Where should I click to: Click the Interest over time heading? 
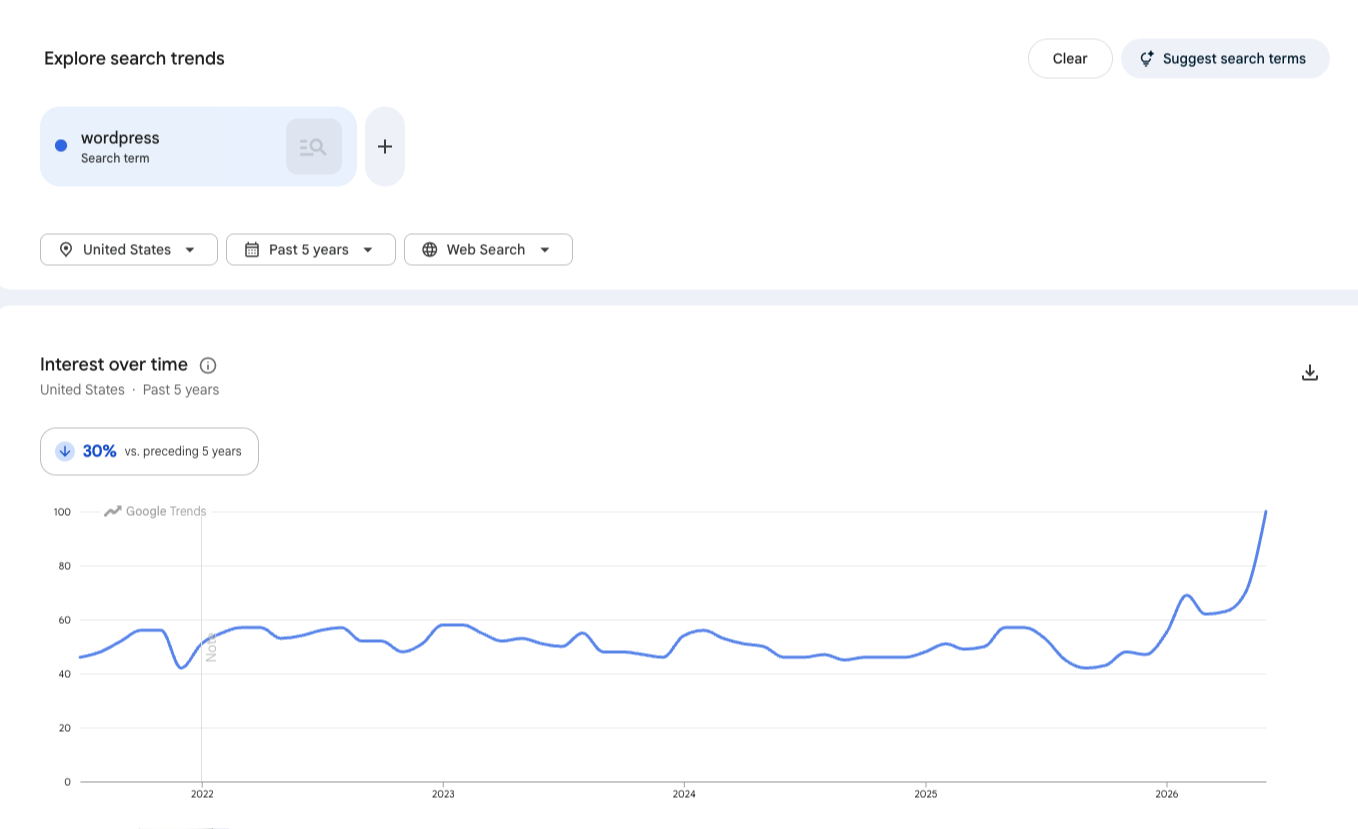(x=114, y=365)
